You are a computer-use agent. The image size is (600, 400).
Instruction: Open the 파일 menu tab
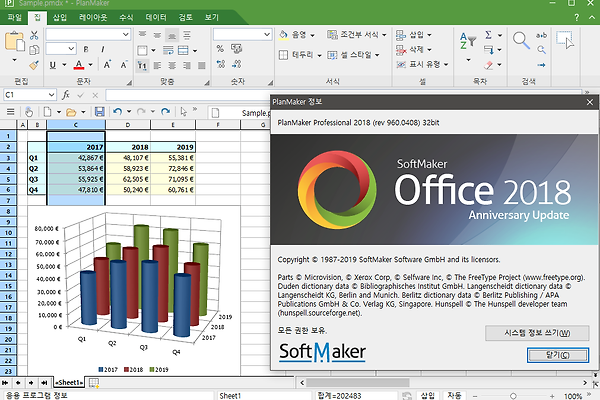pyautogui.click(x=15, y=17)
